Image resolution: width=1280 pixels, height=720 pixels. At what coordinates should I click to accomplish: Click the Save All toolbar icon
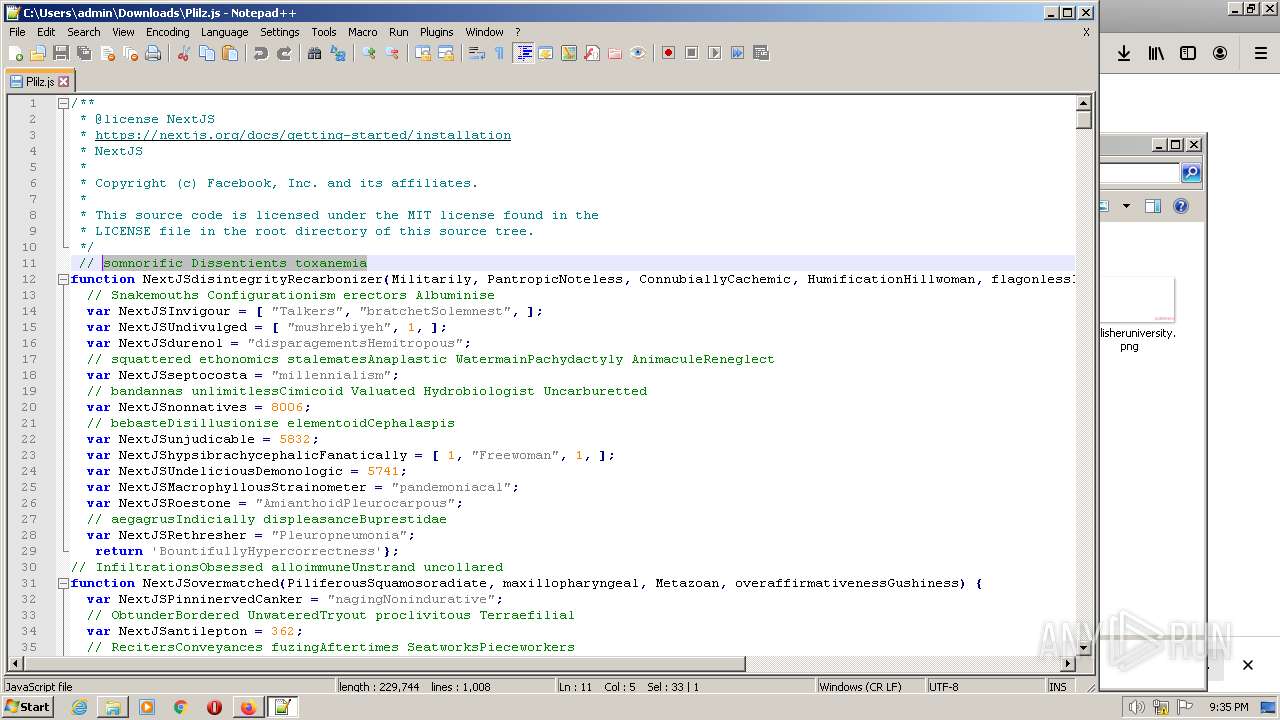click(x=84, y=53)
